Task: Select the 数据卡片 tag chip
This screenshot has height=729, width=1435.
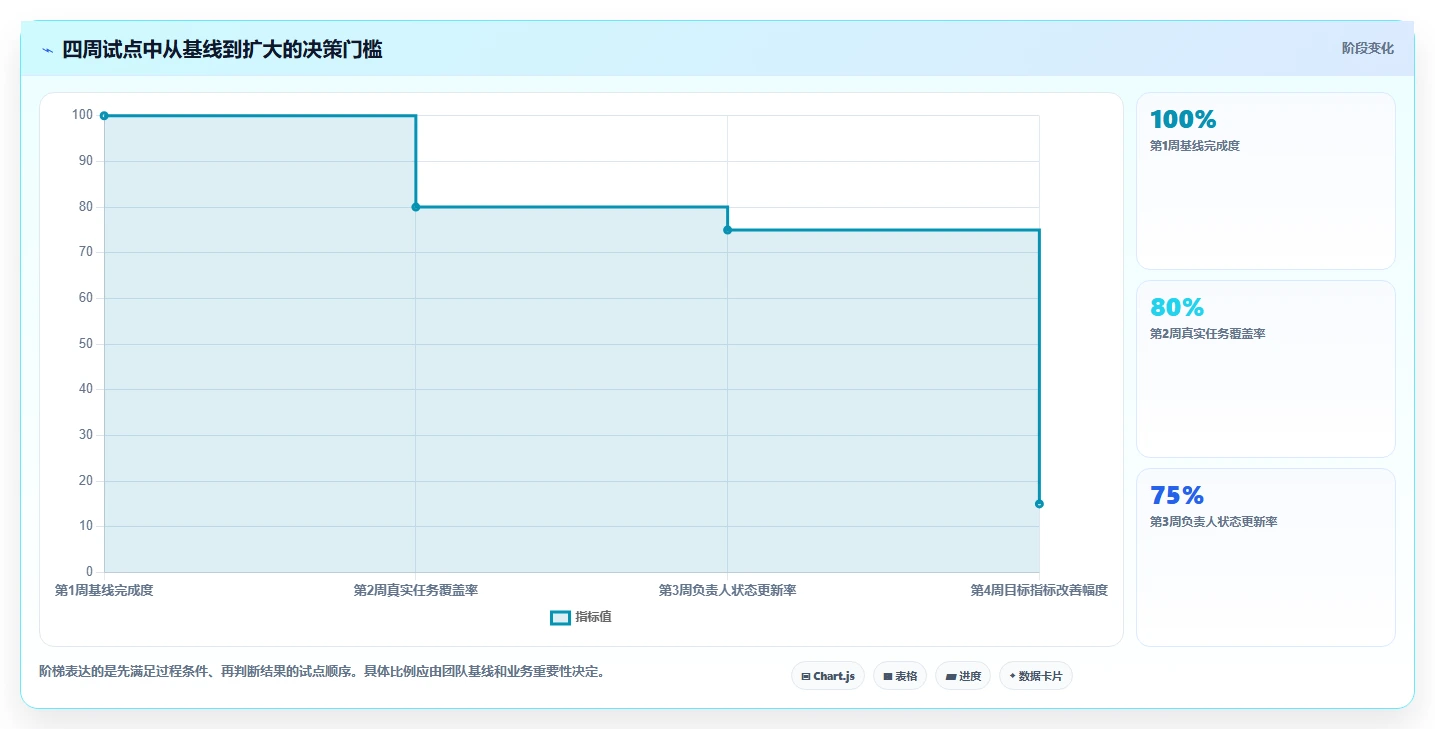Action: tap(1035, 676)
